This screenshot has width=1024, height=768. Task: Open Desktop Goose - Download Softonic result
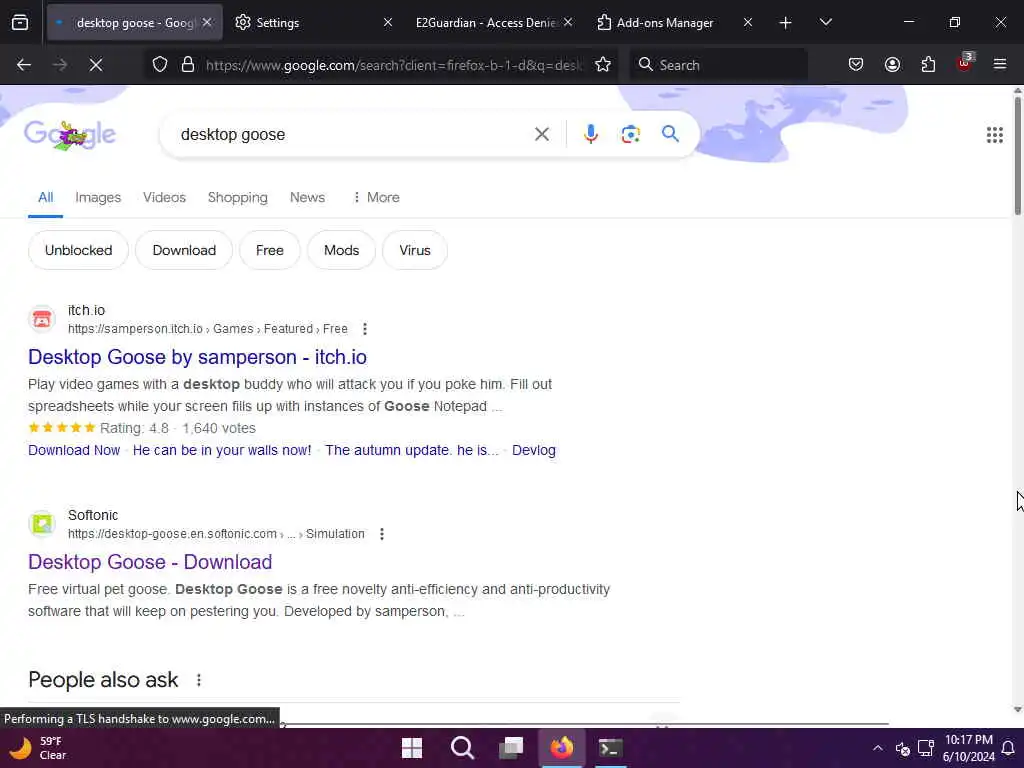click(150, 562)
